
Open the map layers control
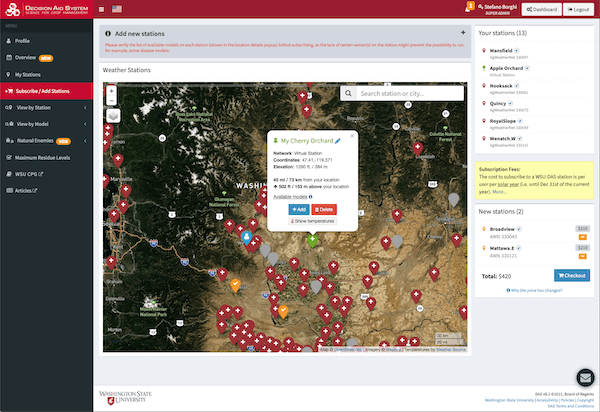[111, 114]
